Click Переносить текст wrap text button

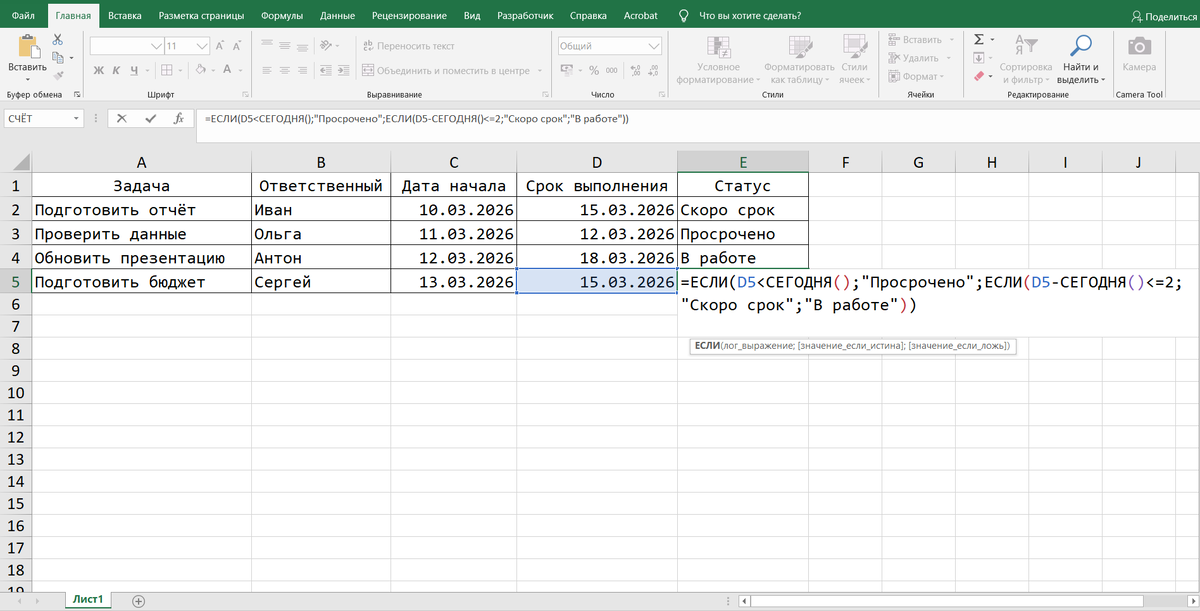tap(408, 46)
